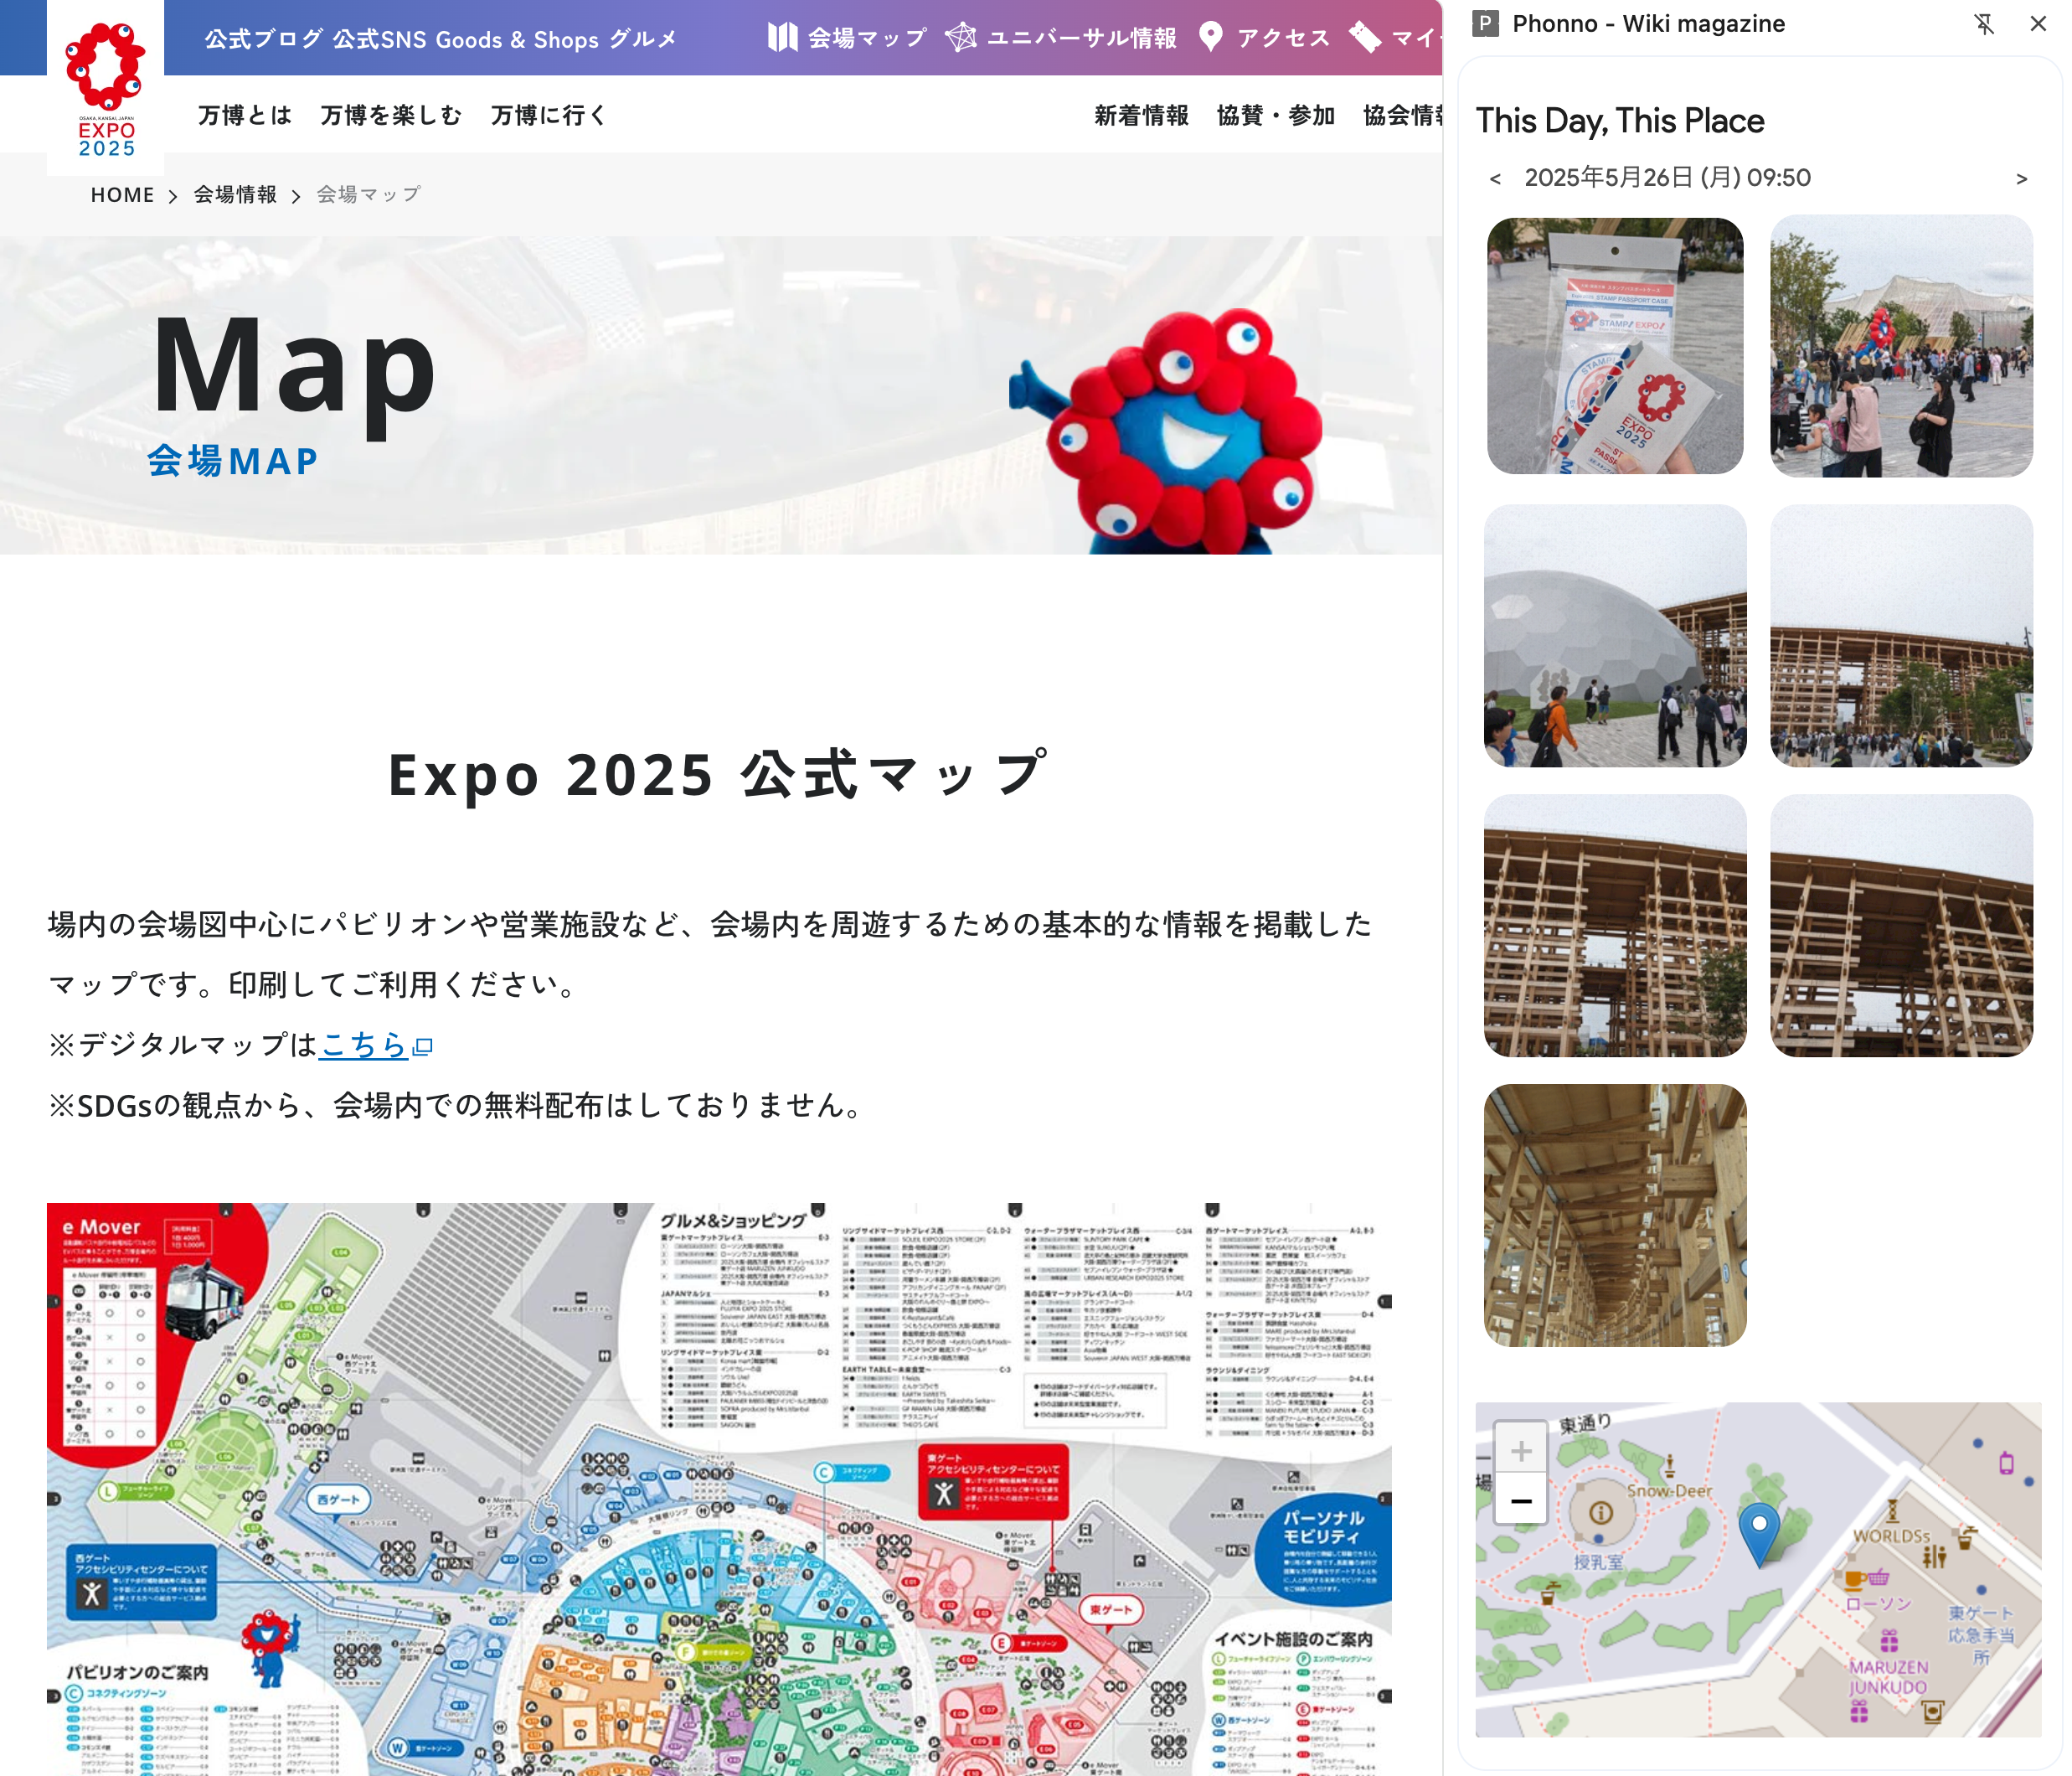Go to previous date in panel
The image size is (2072, 1776).
(x=1495, y=179)
